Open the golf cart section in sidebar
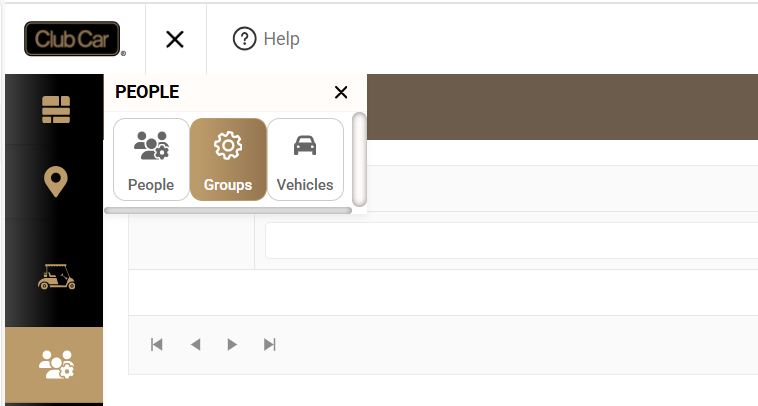The width and height of the screenshot is (758, 406). point(57,277)
